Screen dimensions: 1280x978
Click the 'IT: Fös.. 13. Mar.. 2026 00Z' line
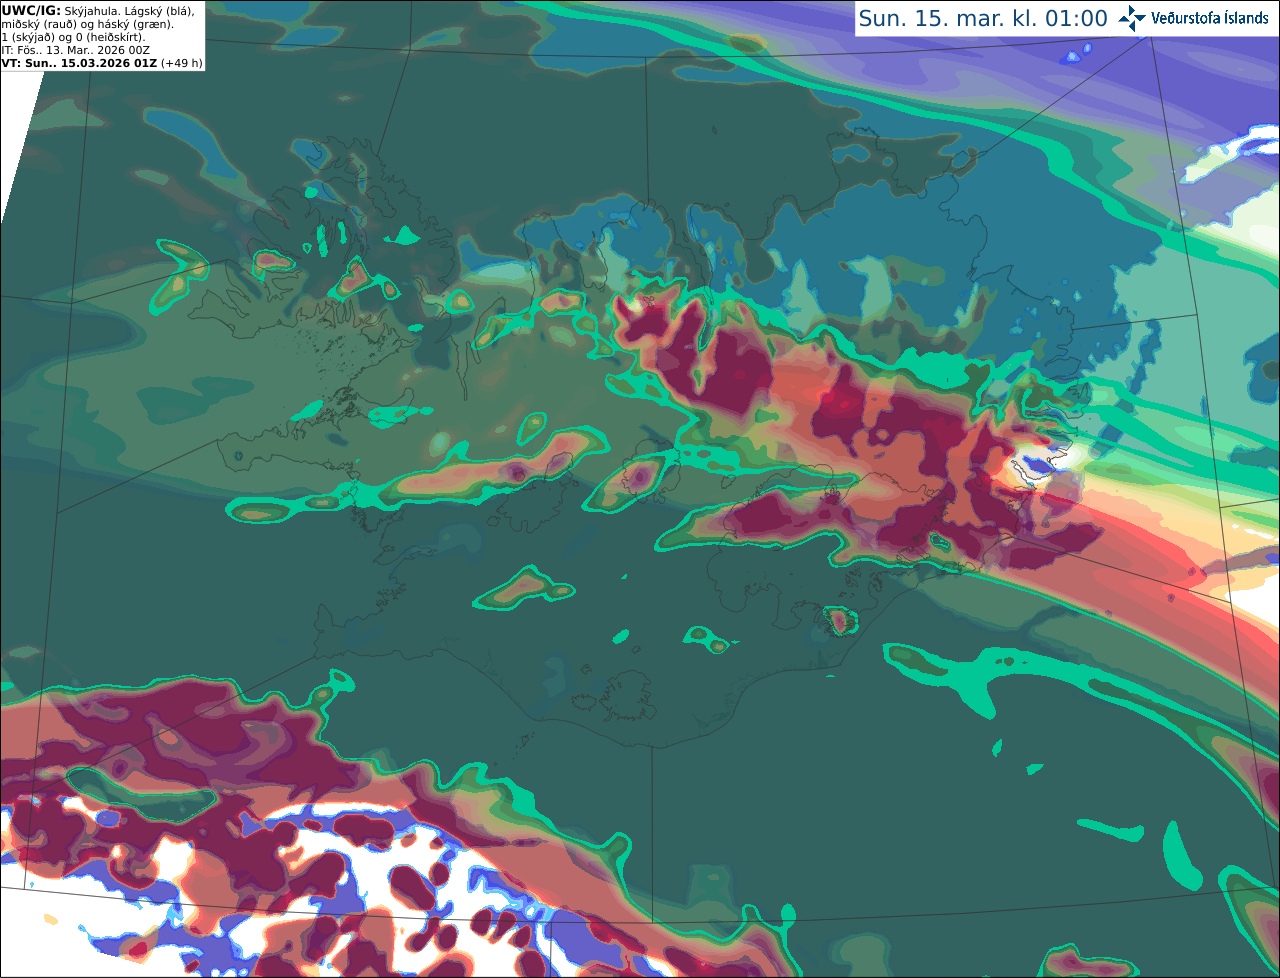[76, 50]
